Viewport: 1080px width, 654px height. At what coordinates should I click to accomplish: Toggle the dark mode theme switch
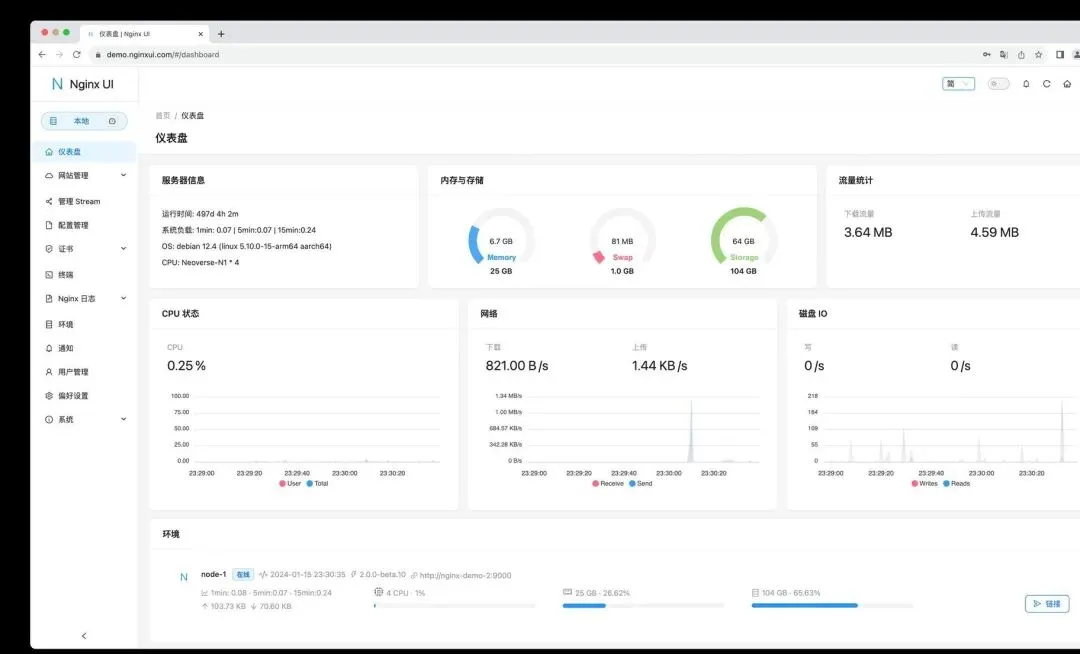[998, 84]
